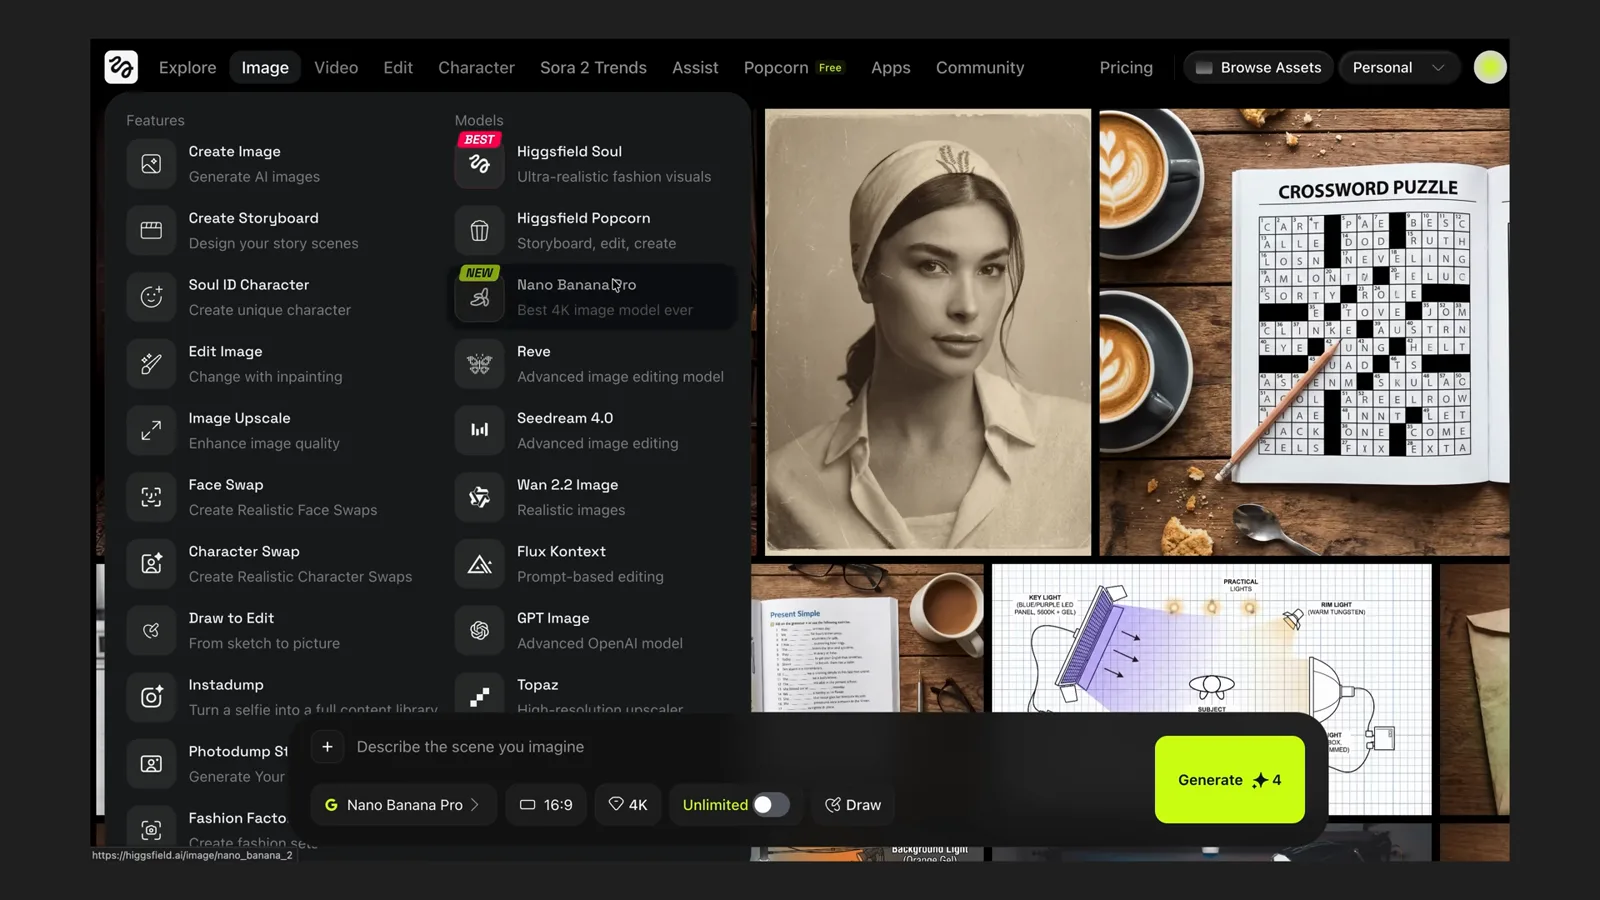
Task: Click the Image Upscale icon
Action: tap(151, 430)
